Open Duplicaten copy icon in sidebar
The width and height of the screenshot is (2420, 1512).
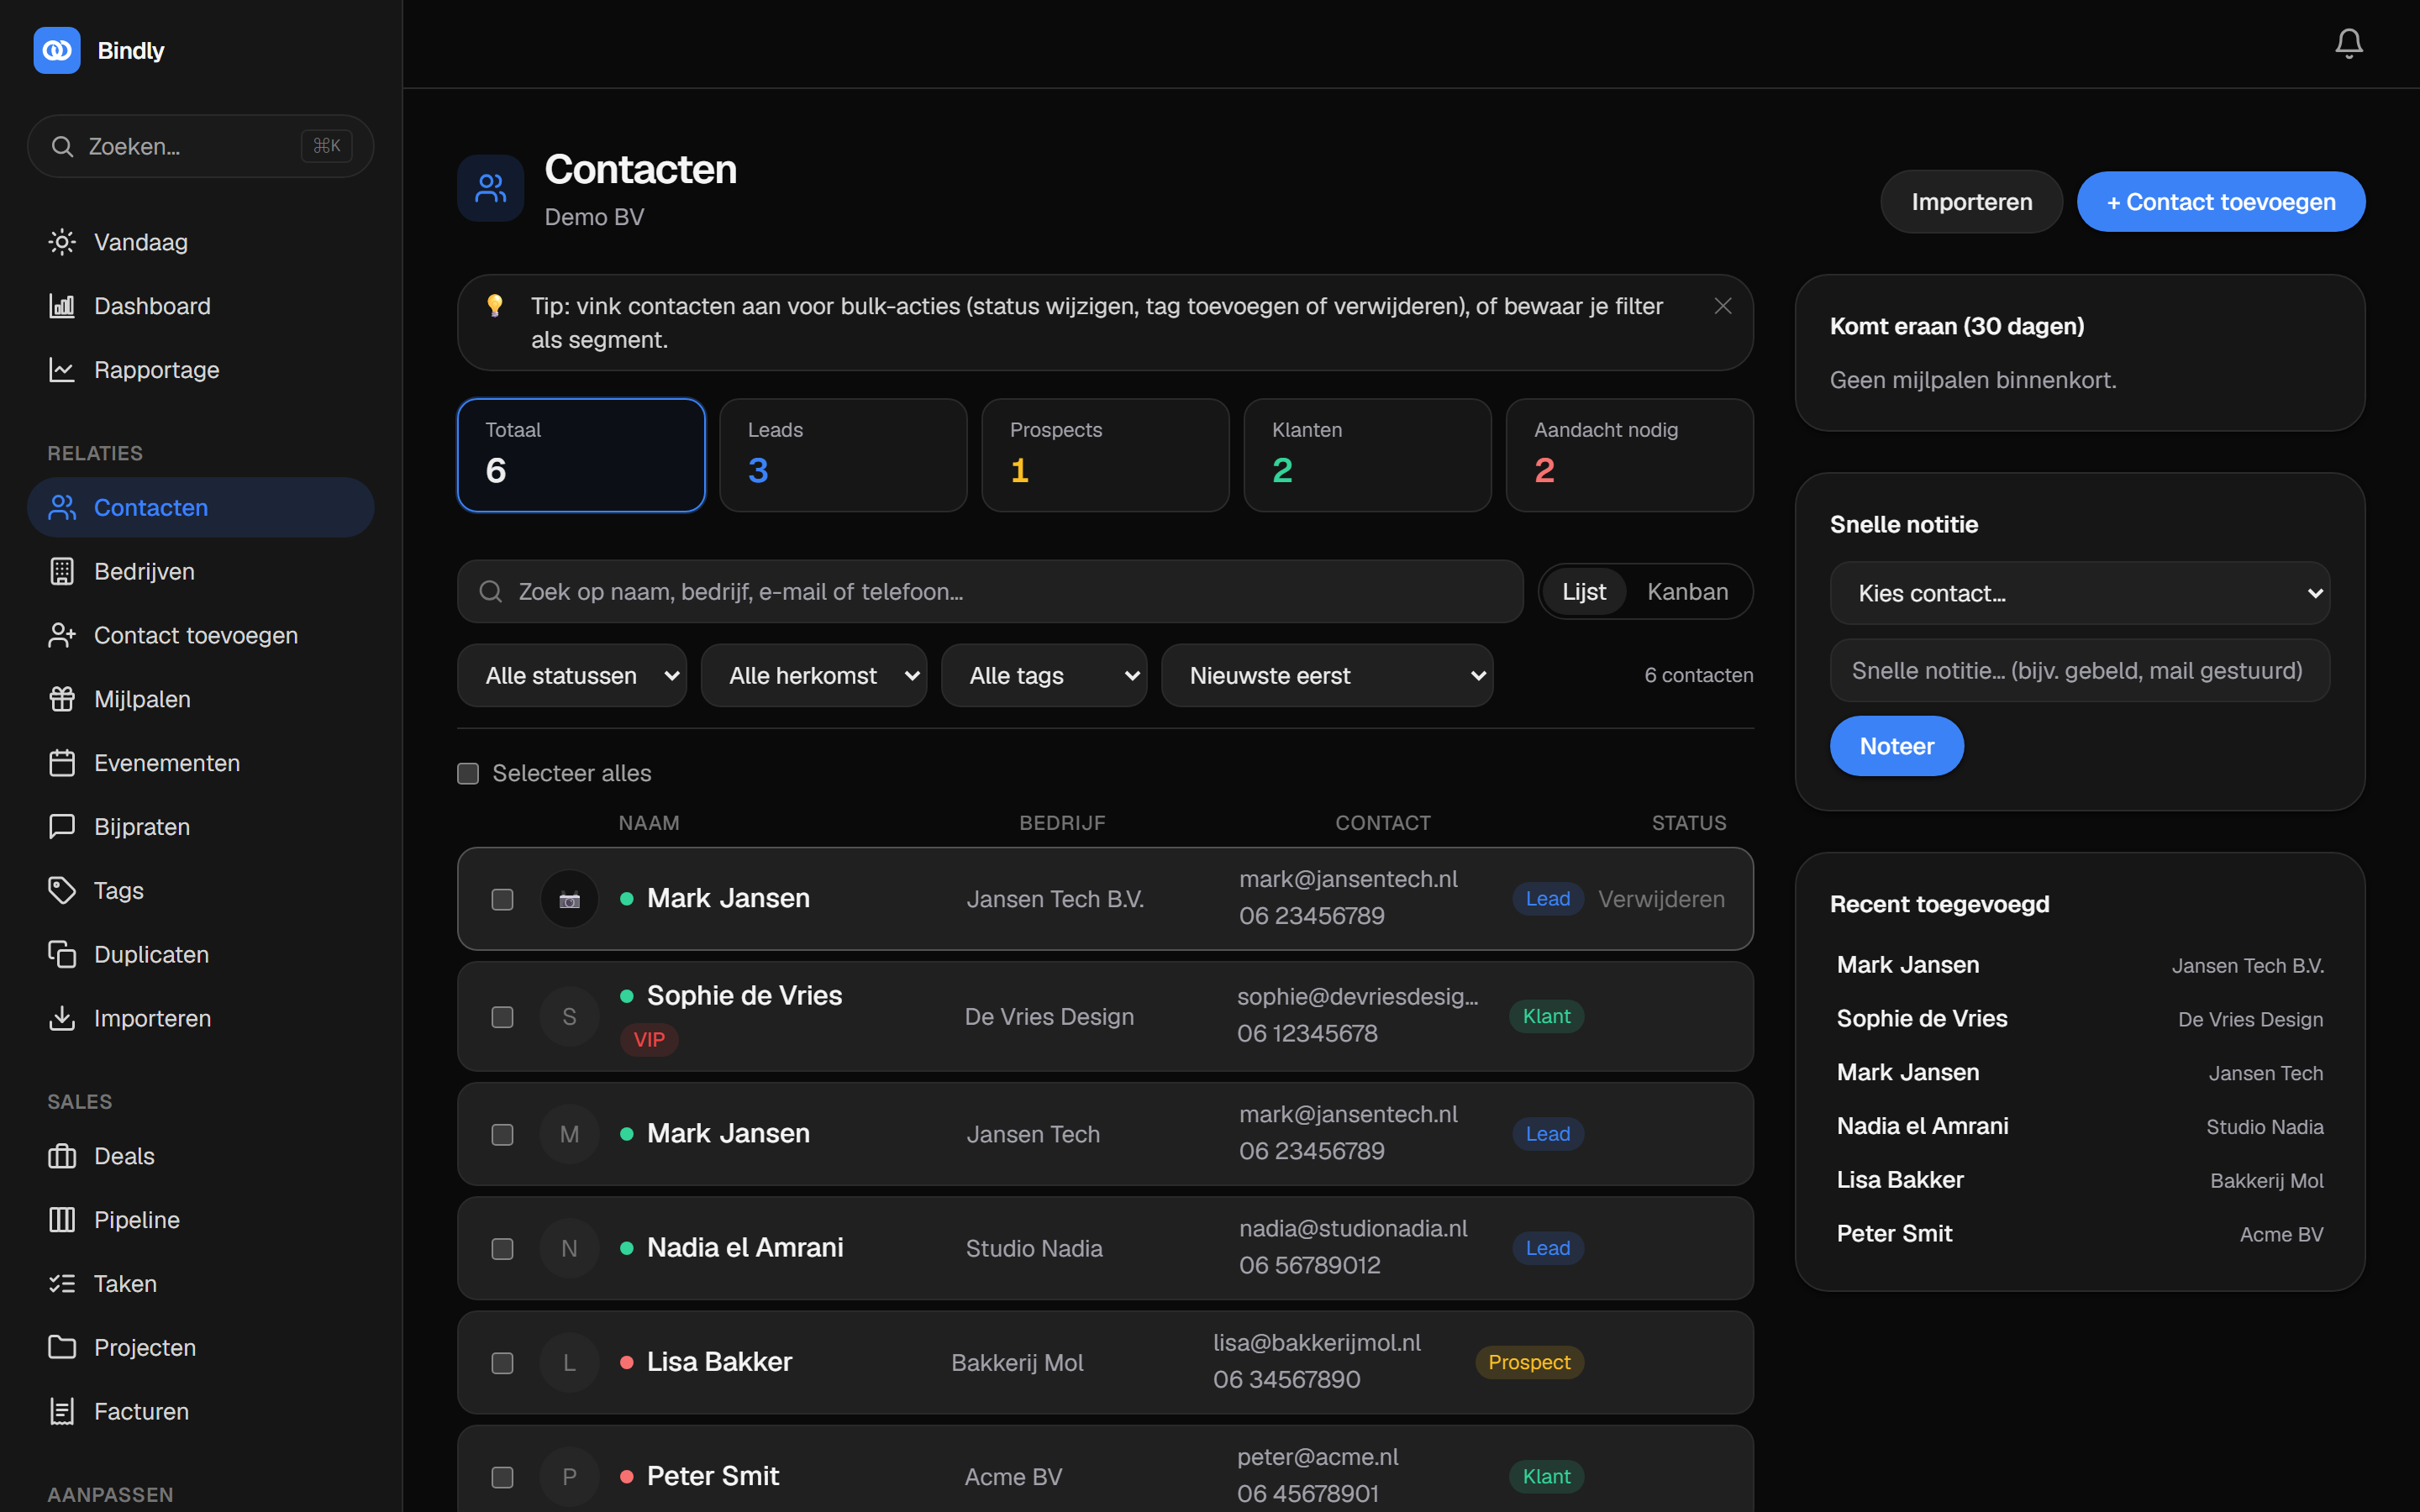point(62,954)
